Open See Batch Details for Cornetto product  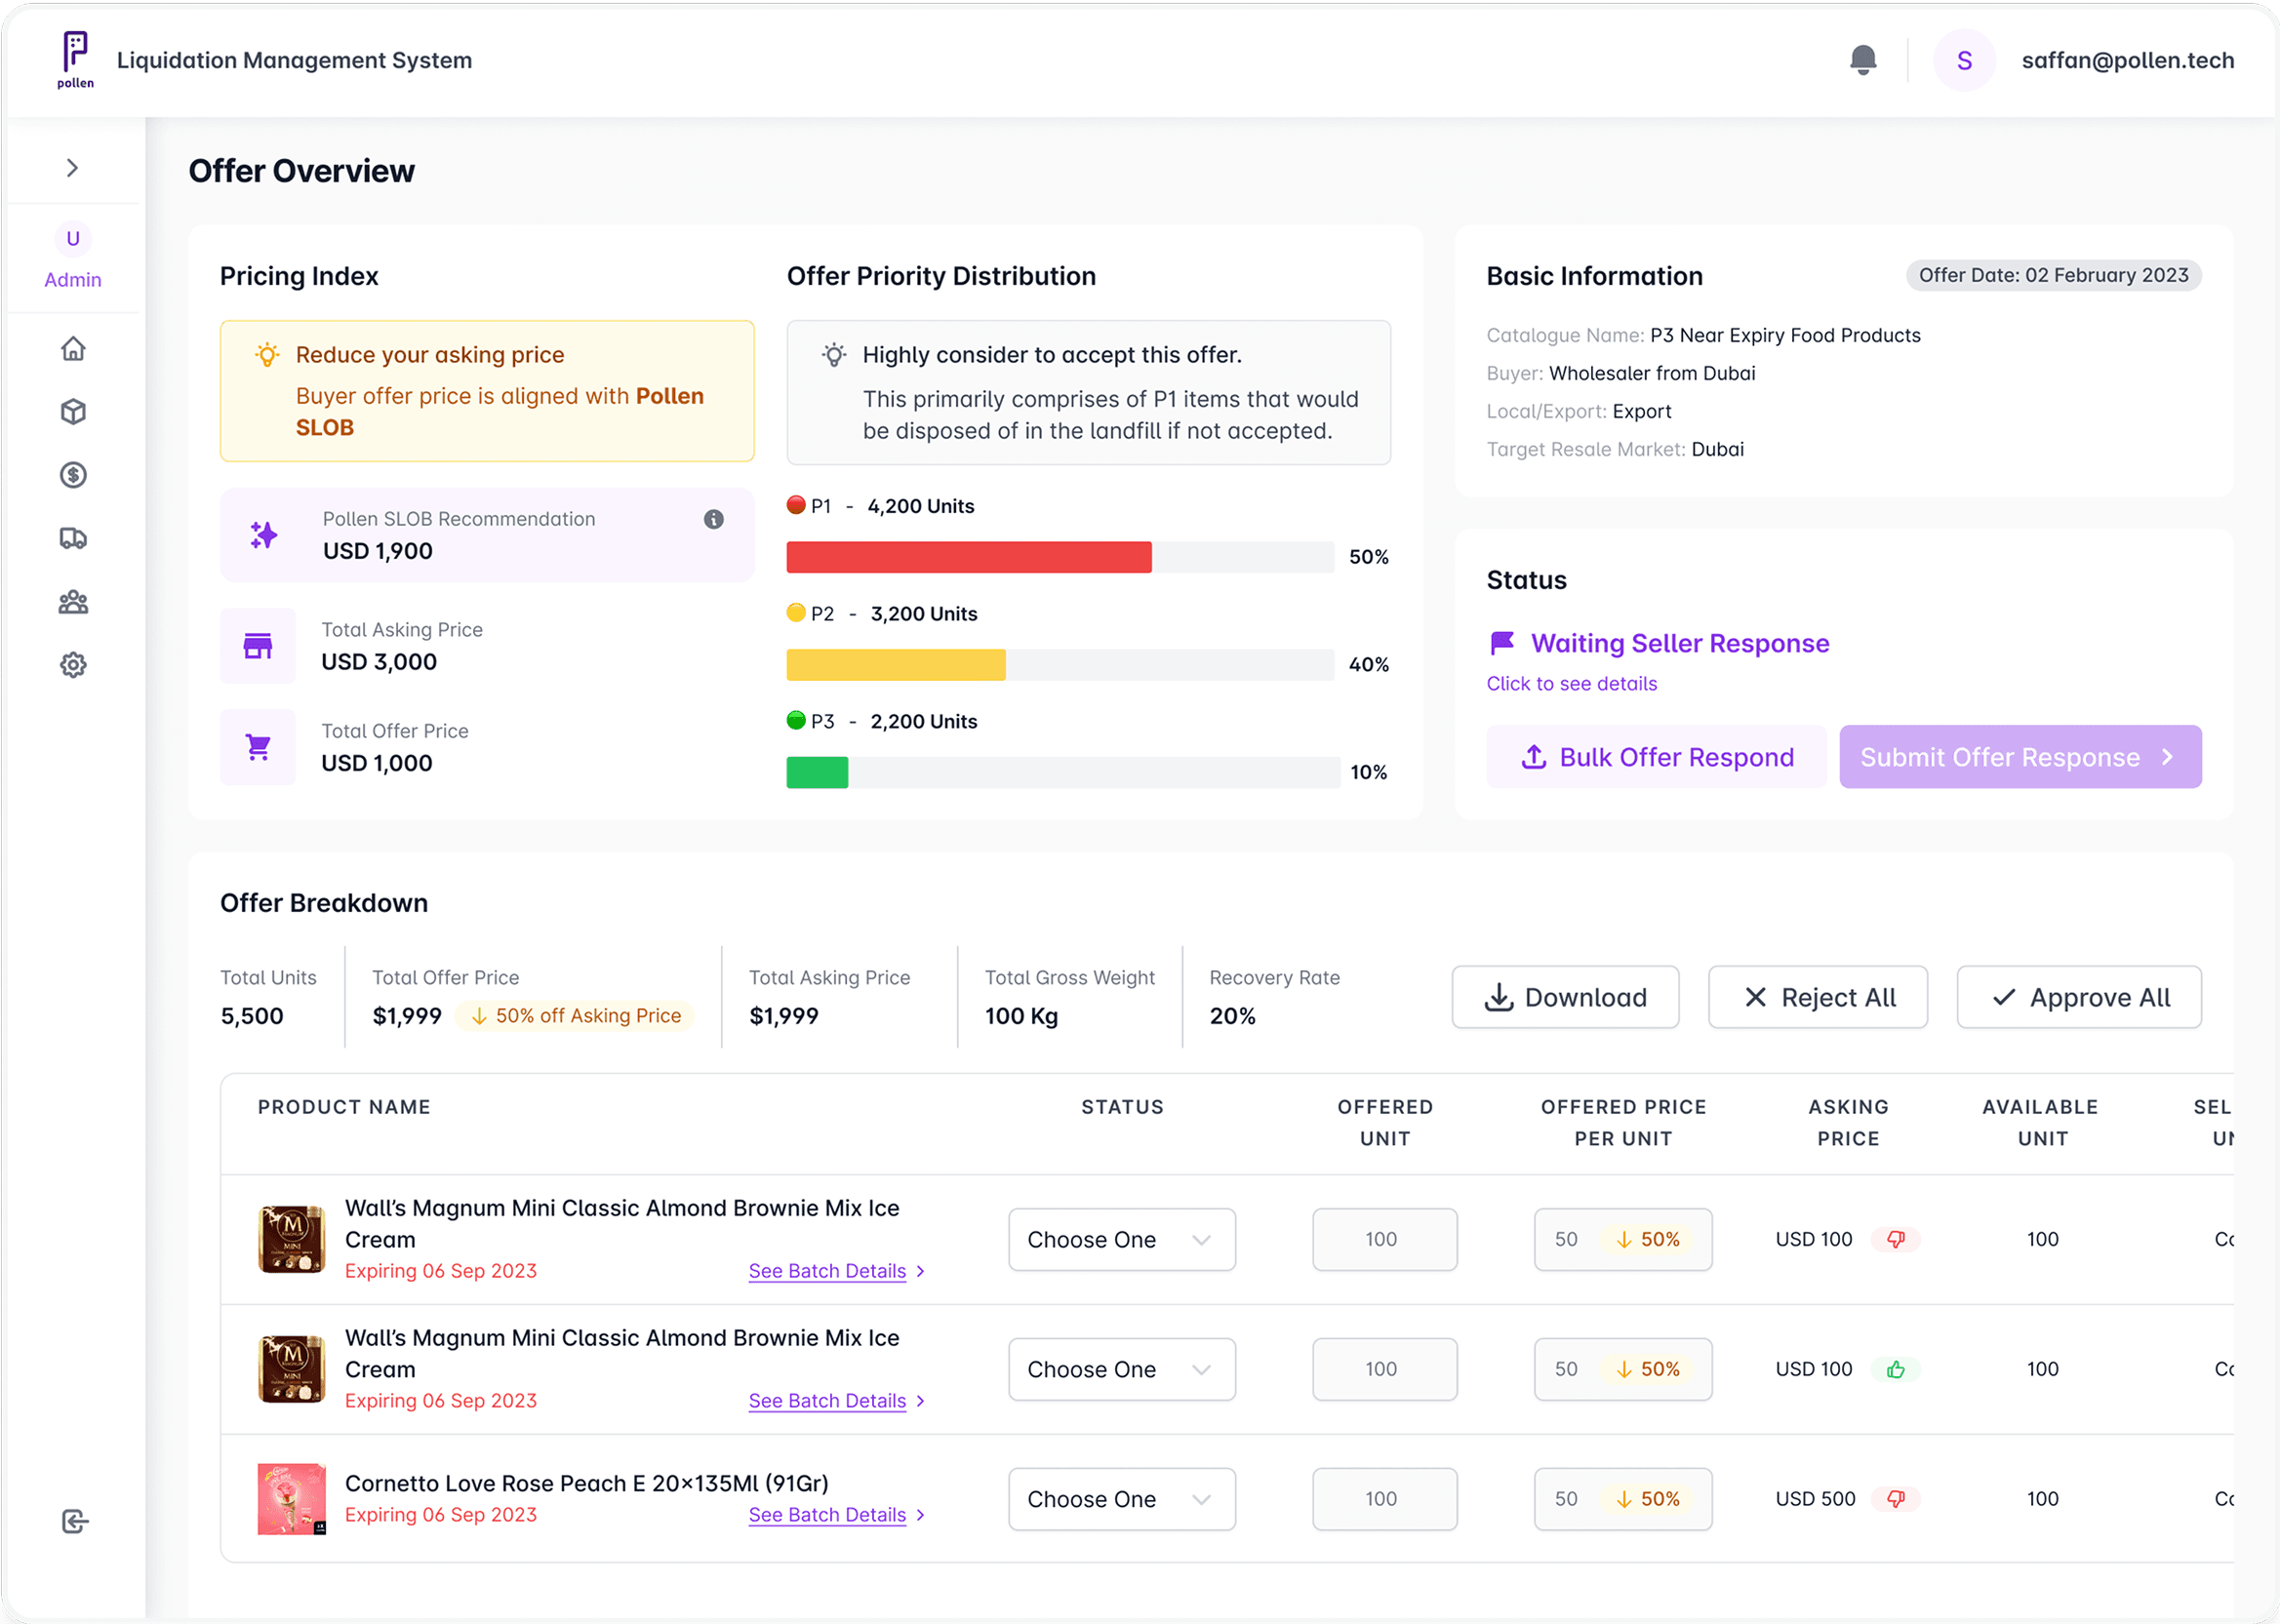pyautogui.click(x=836, y=1515)
